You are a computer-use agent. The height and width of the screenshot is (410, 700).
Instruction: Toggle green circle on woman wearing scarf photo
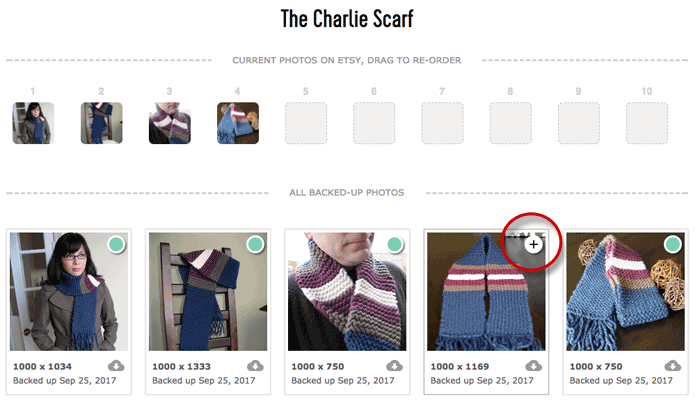116,244
